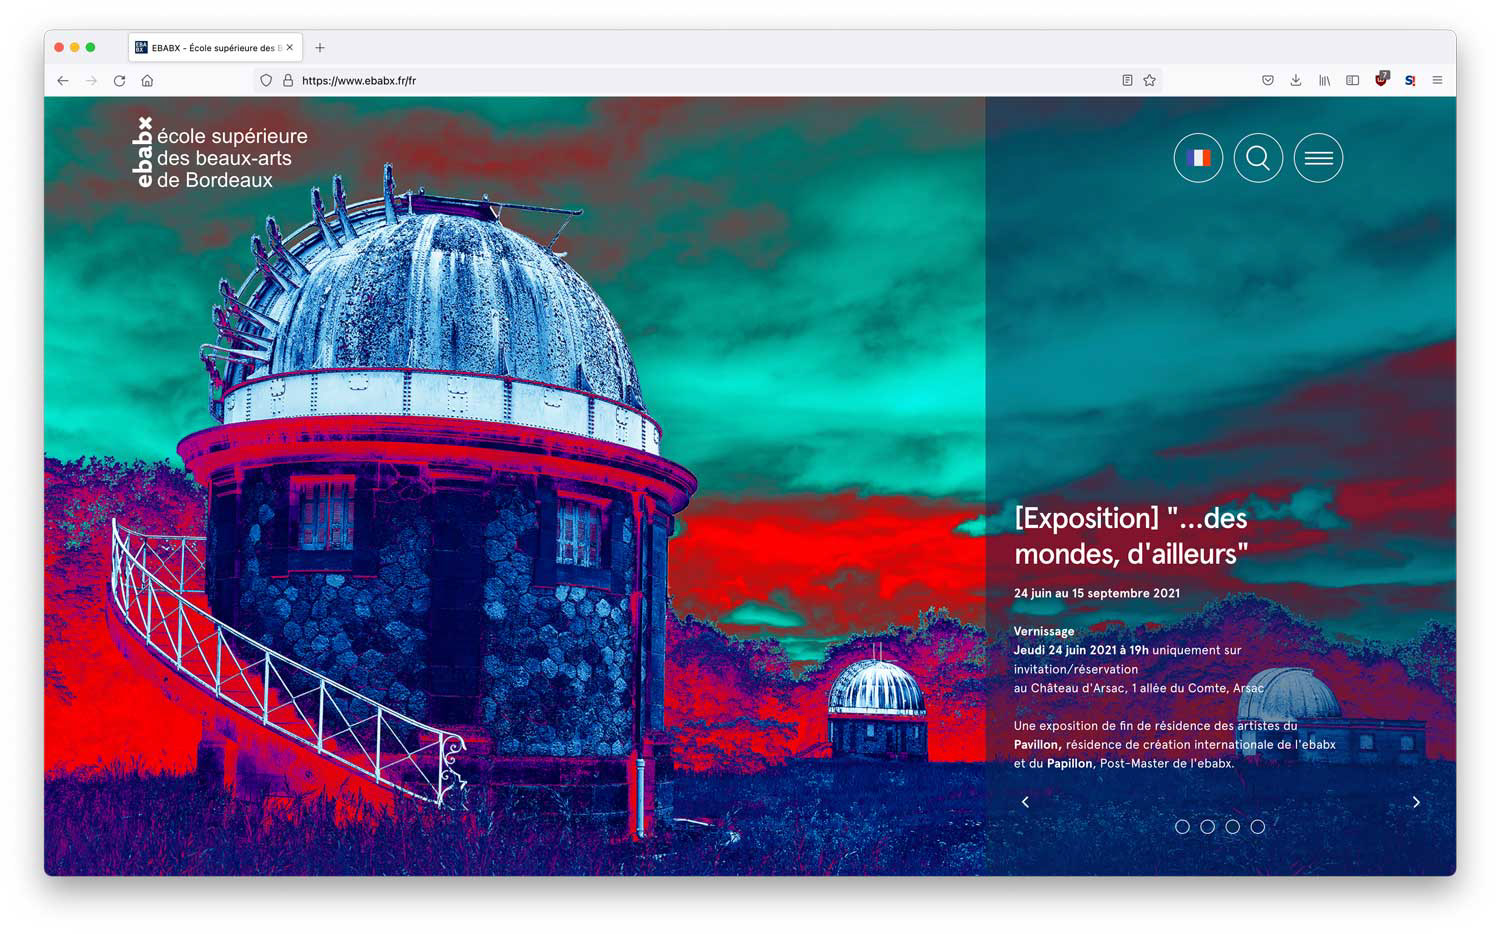Click the bold word Papillon in description
Image resolution: width=1500 pixels, height=934 pixels.
pyautogui.click(x=1069, y=764)
